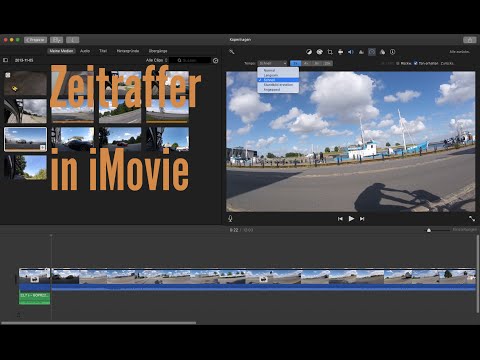Select the first media thumbnail with arrow
This screenshot has width=480, height=360.
click(x=25, y=83)
